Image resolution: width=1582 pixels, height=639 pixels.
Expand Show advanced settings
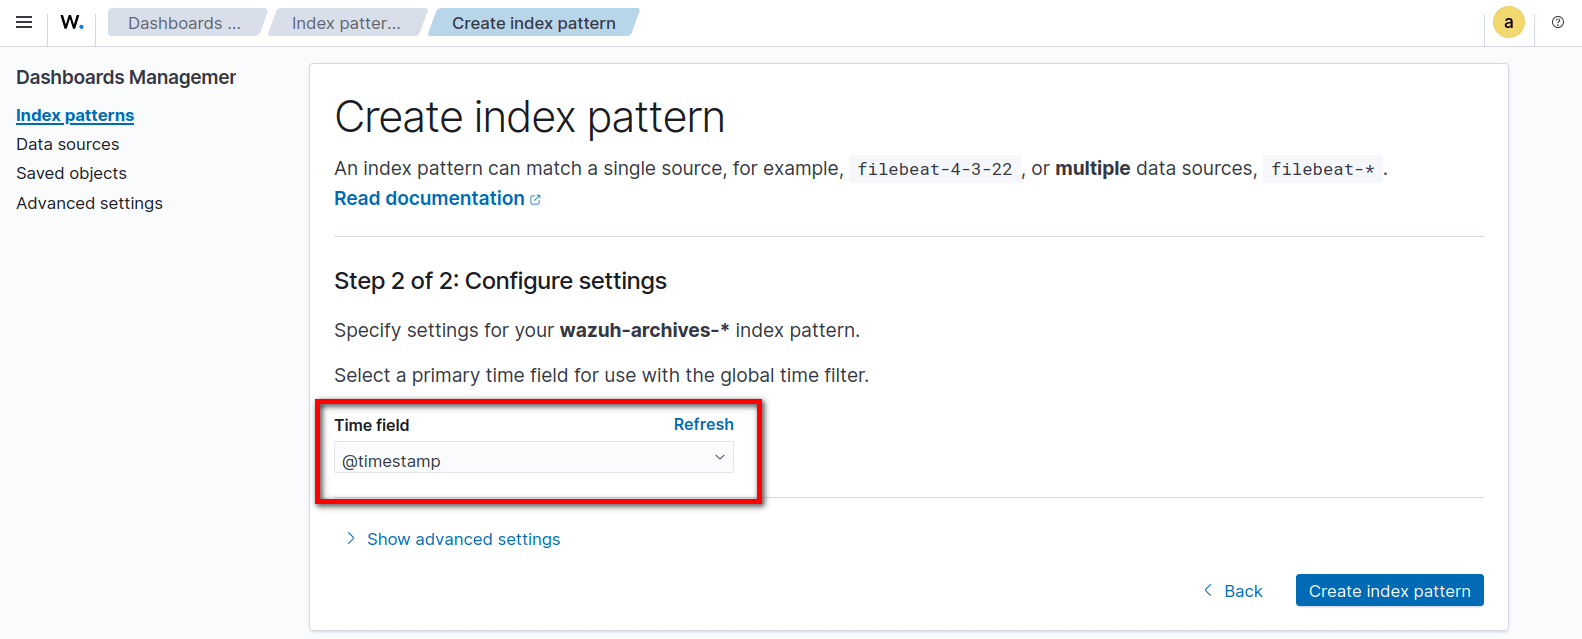point(463,539)
